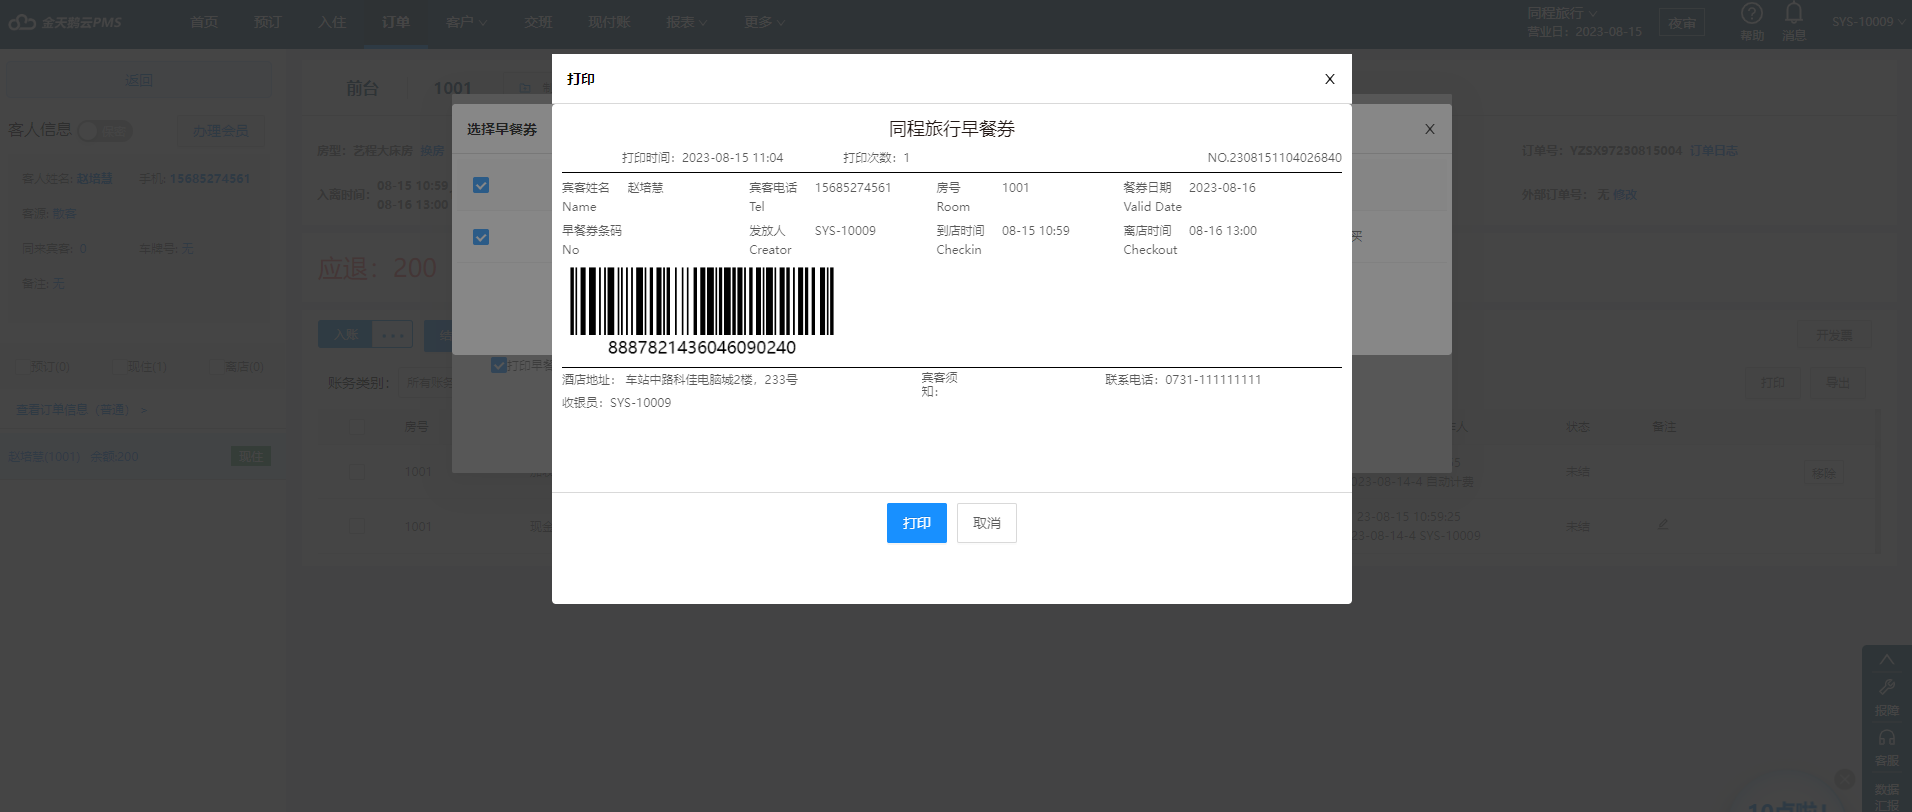Uncheck the first breakfast coupon checkbox
This screenshot has width=1912, height=812.
click(x=481, y=185)
